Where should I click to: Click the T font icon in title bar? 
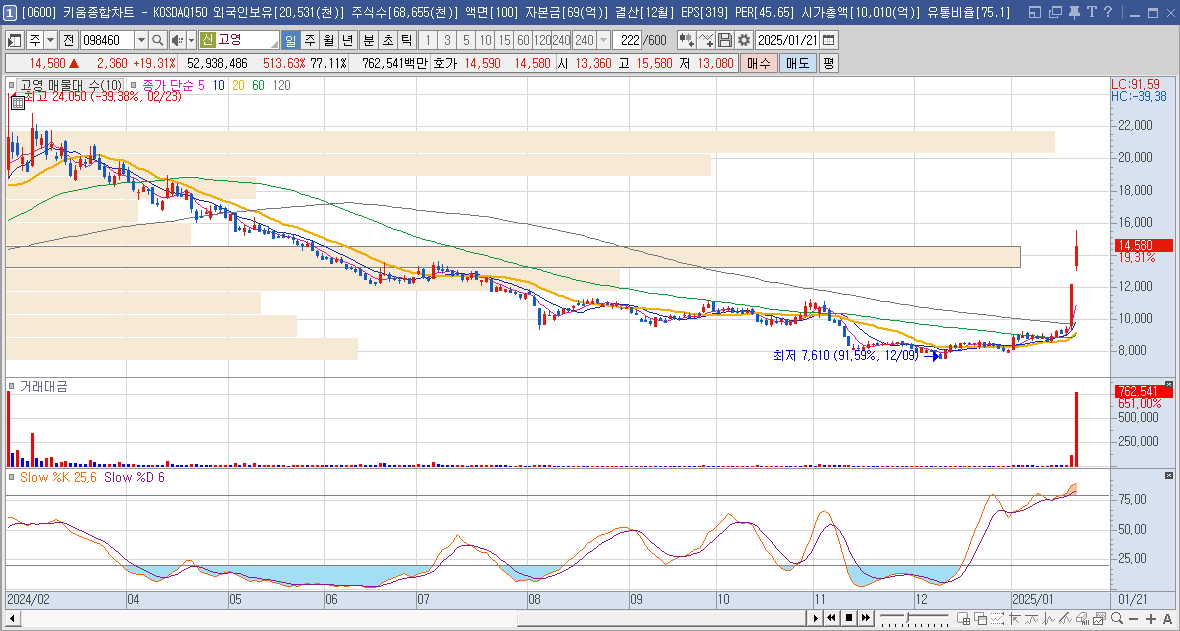coord(1090,12)
